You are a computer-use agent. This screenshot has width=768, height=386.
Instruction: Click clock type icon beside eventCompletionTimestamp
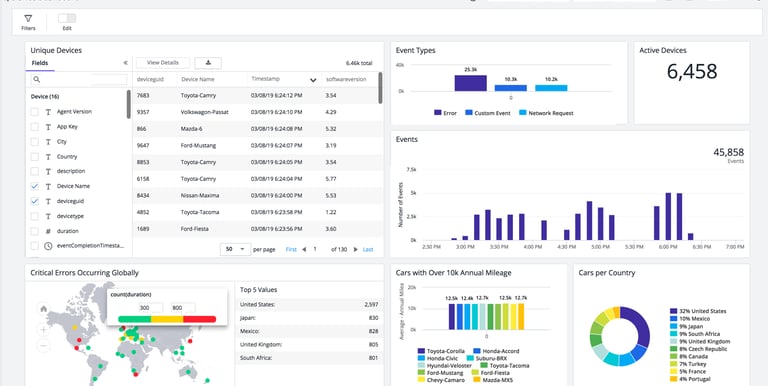point(48,246)
